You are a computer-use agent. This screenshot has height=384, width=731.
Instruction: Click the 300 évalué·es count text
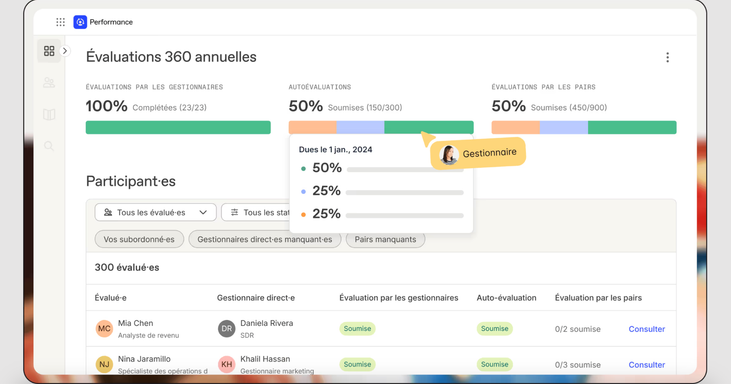[x=127, y=267]
